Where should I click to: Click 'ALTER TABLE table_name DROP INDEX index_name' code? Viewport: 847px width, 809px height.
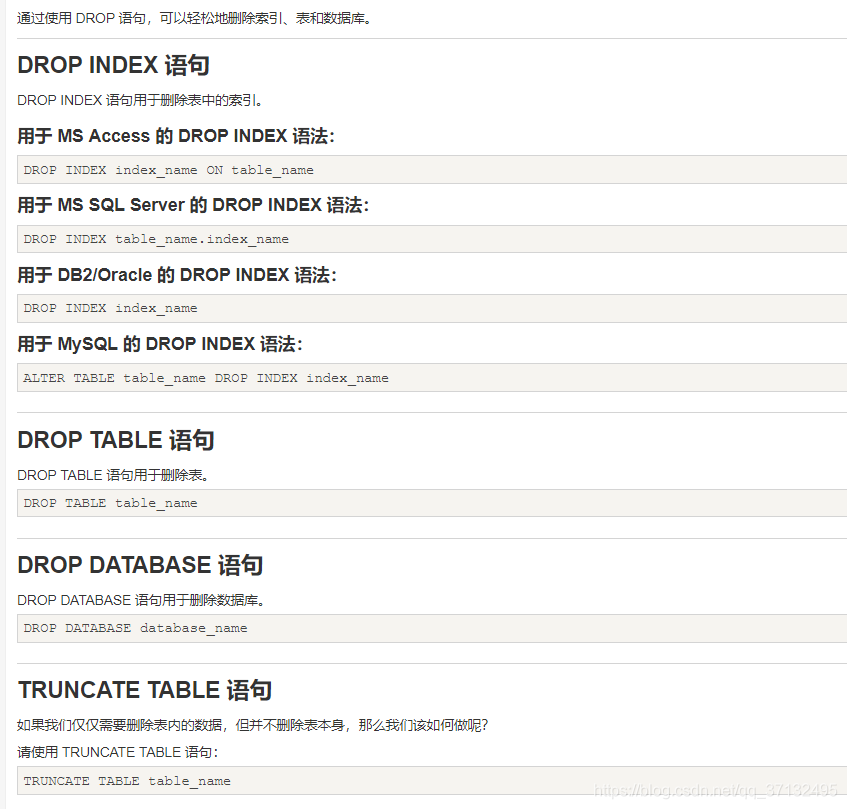coord(206,378)
